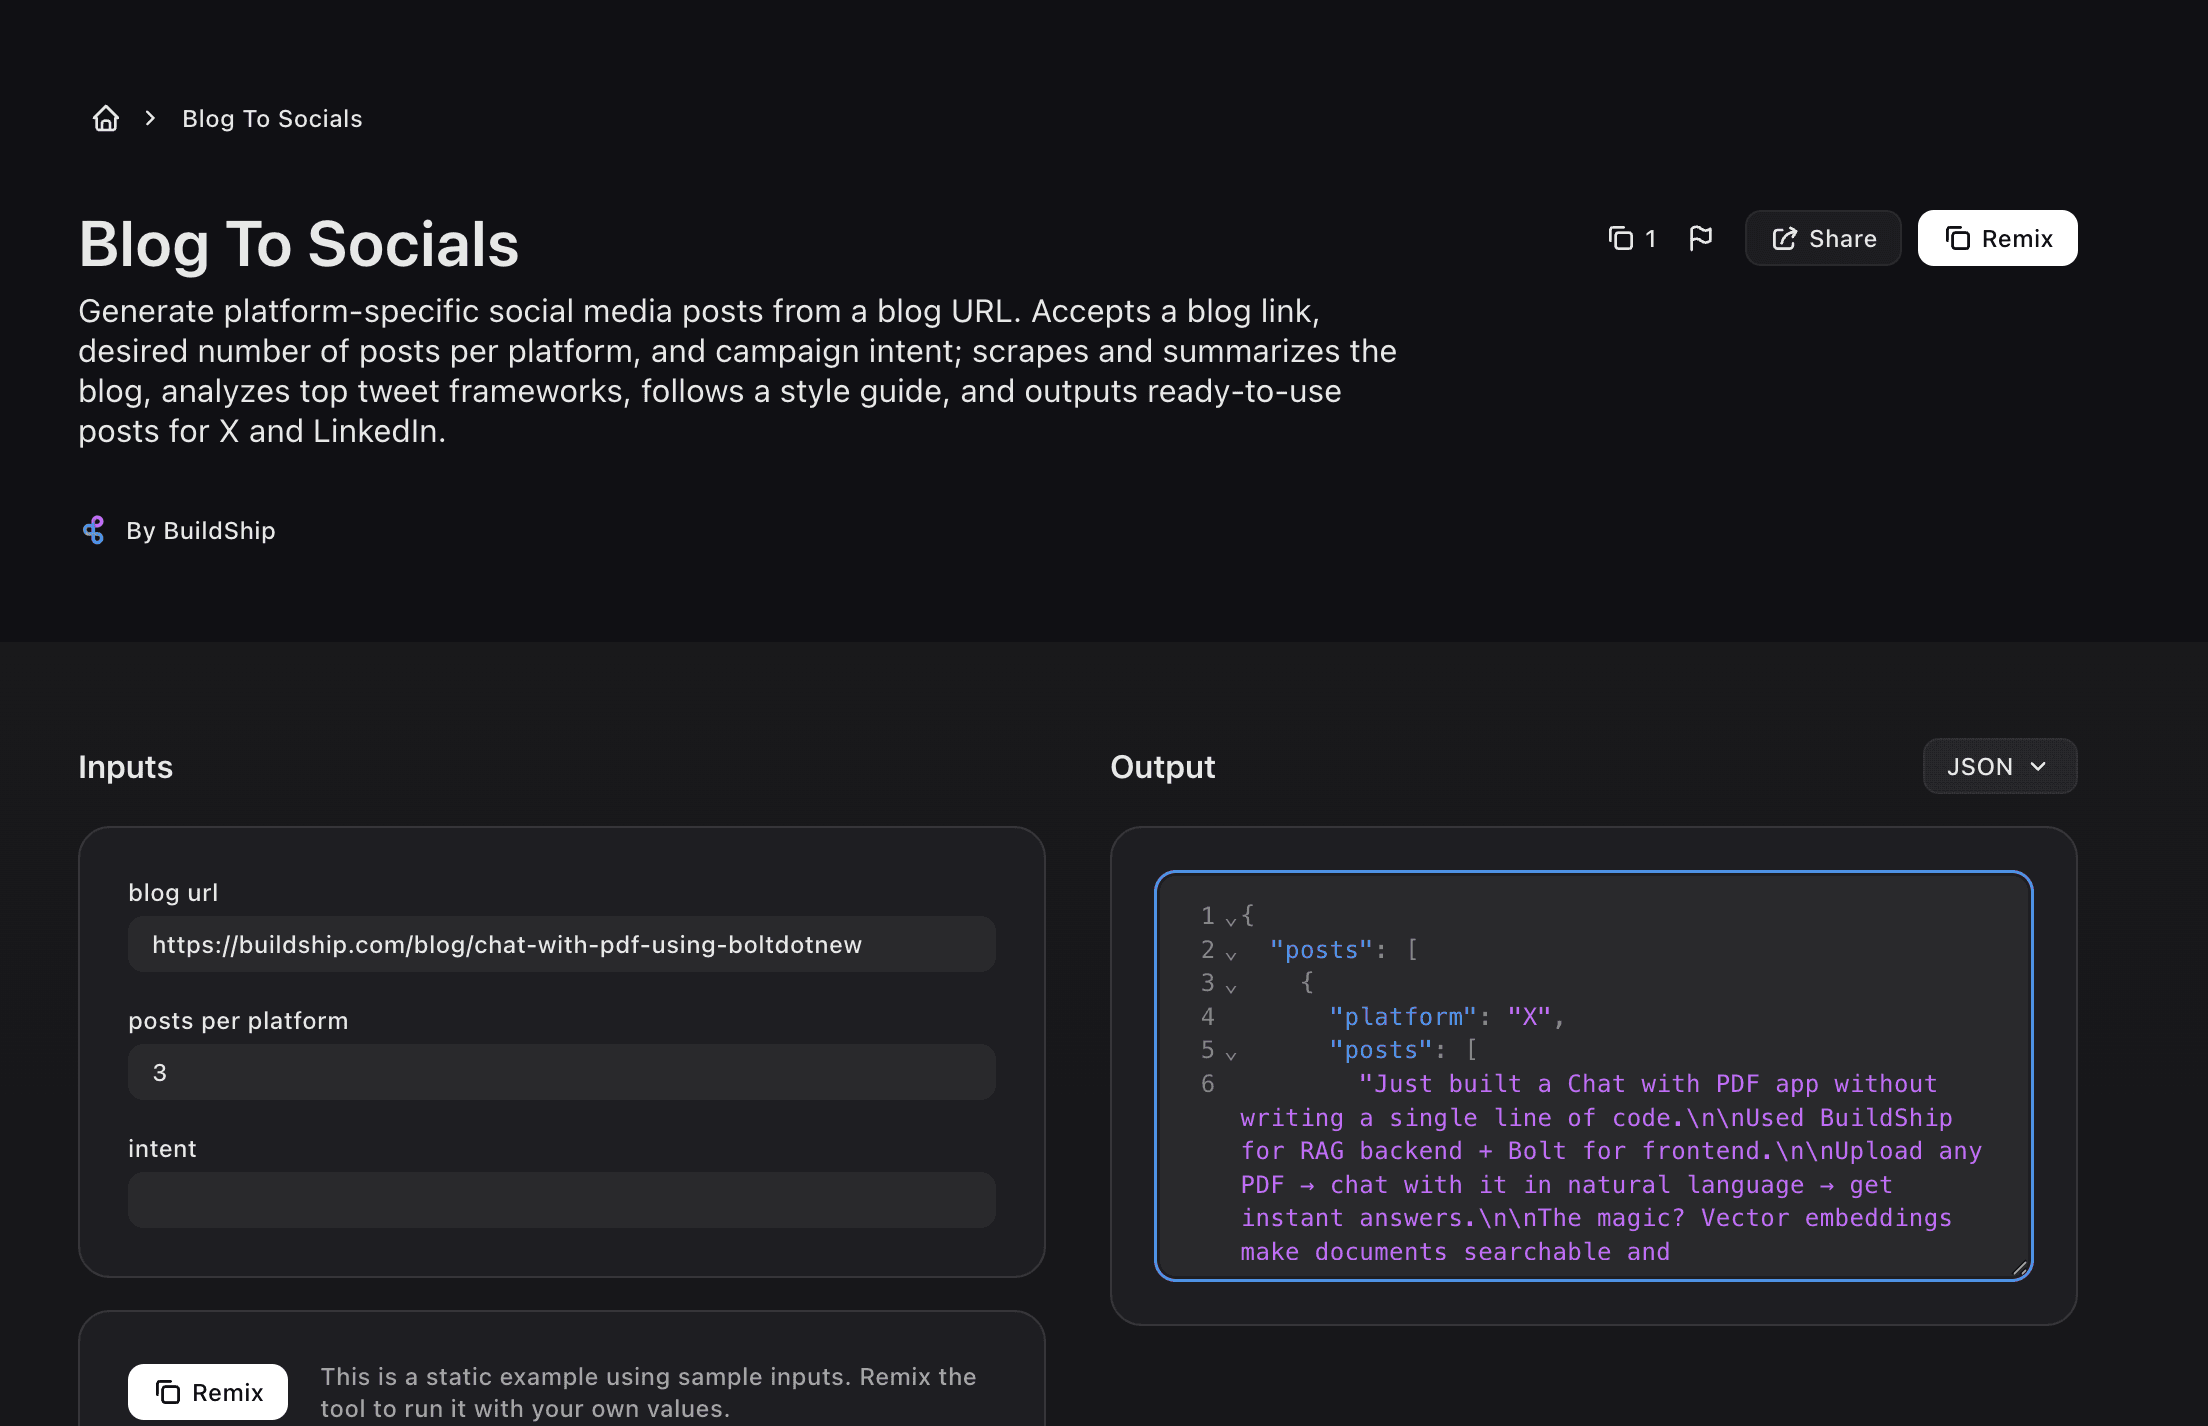Click the "blog url" field label
Image resolution: width=2208 pixels, height=1426 pixels.
tap(173, 892)
